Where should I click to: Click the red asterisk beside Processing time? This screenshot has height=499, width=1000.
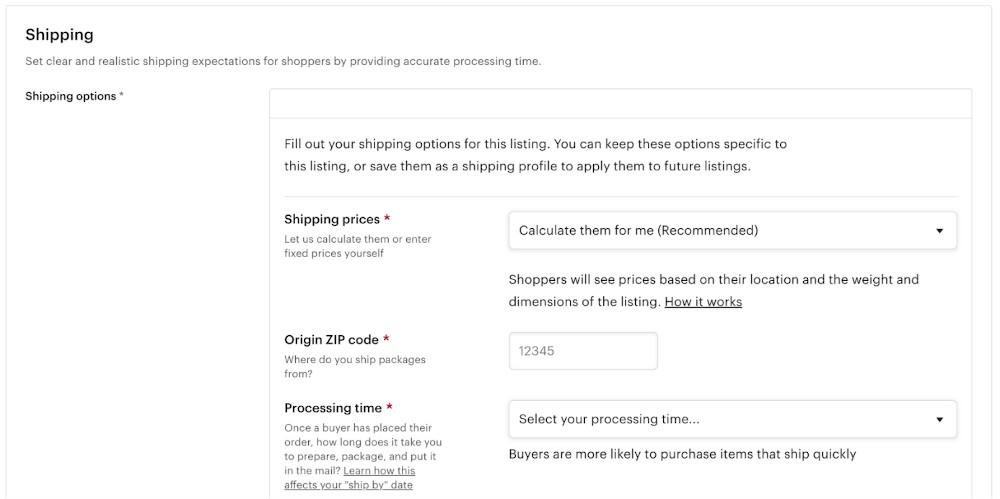click(x=389, y=408)
